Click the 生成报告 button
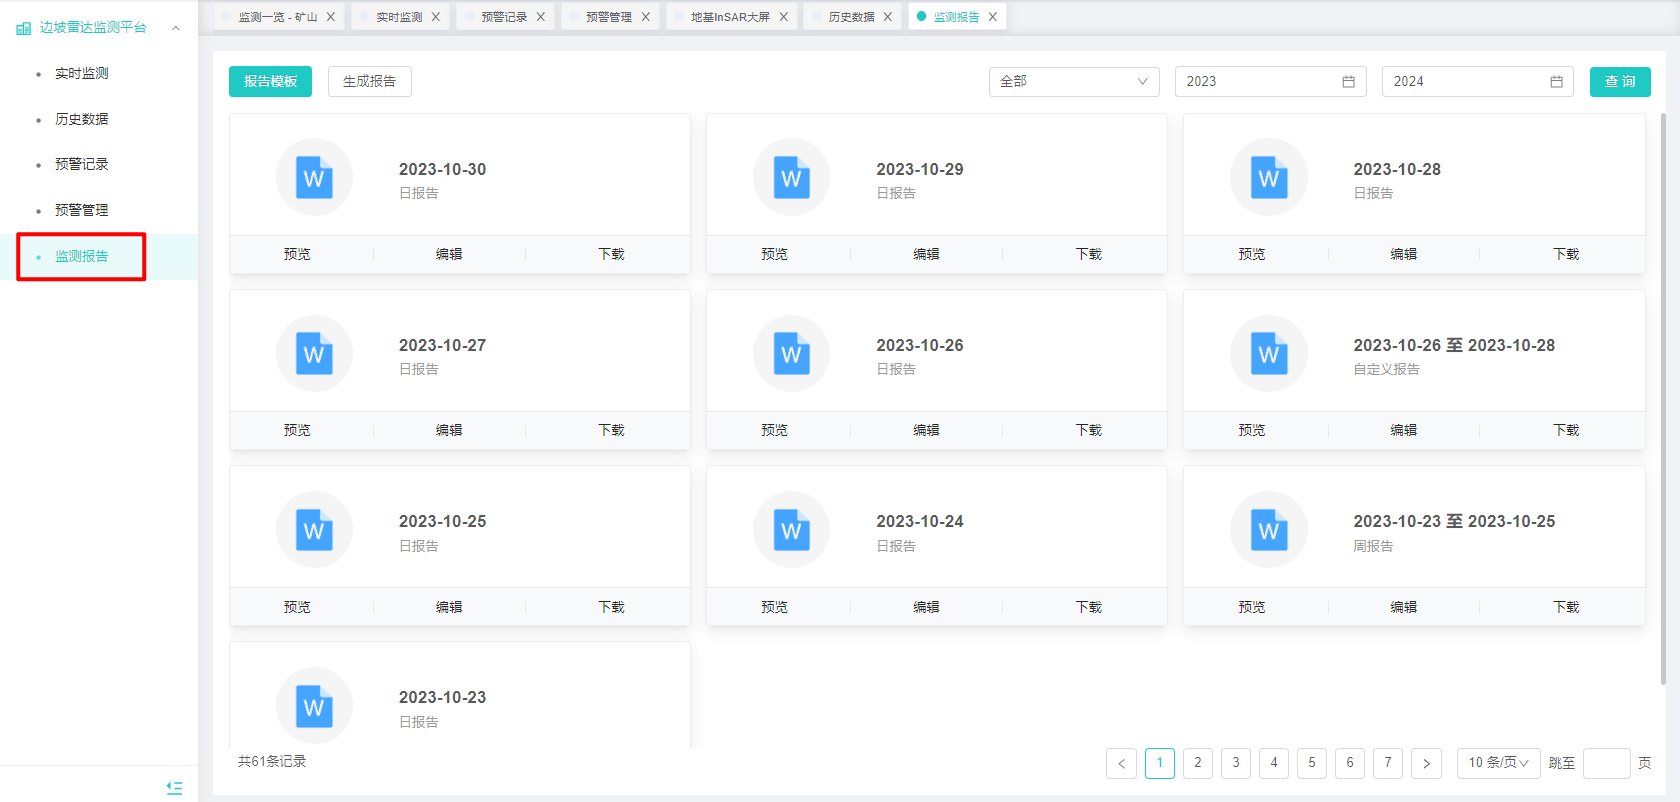This screenshot has width=1680, height=802. (369, 82)
